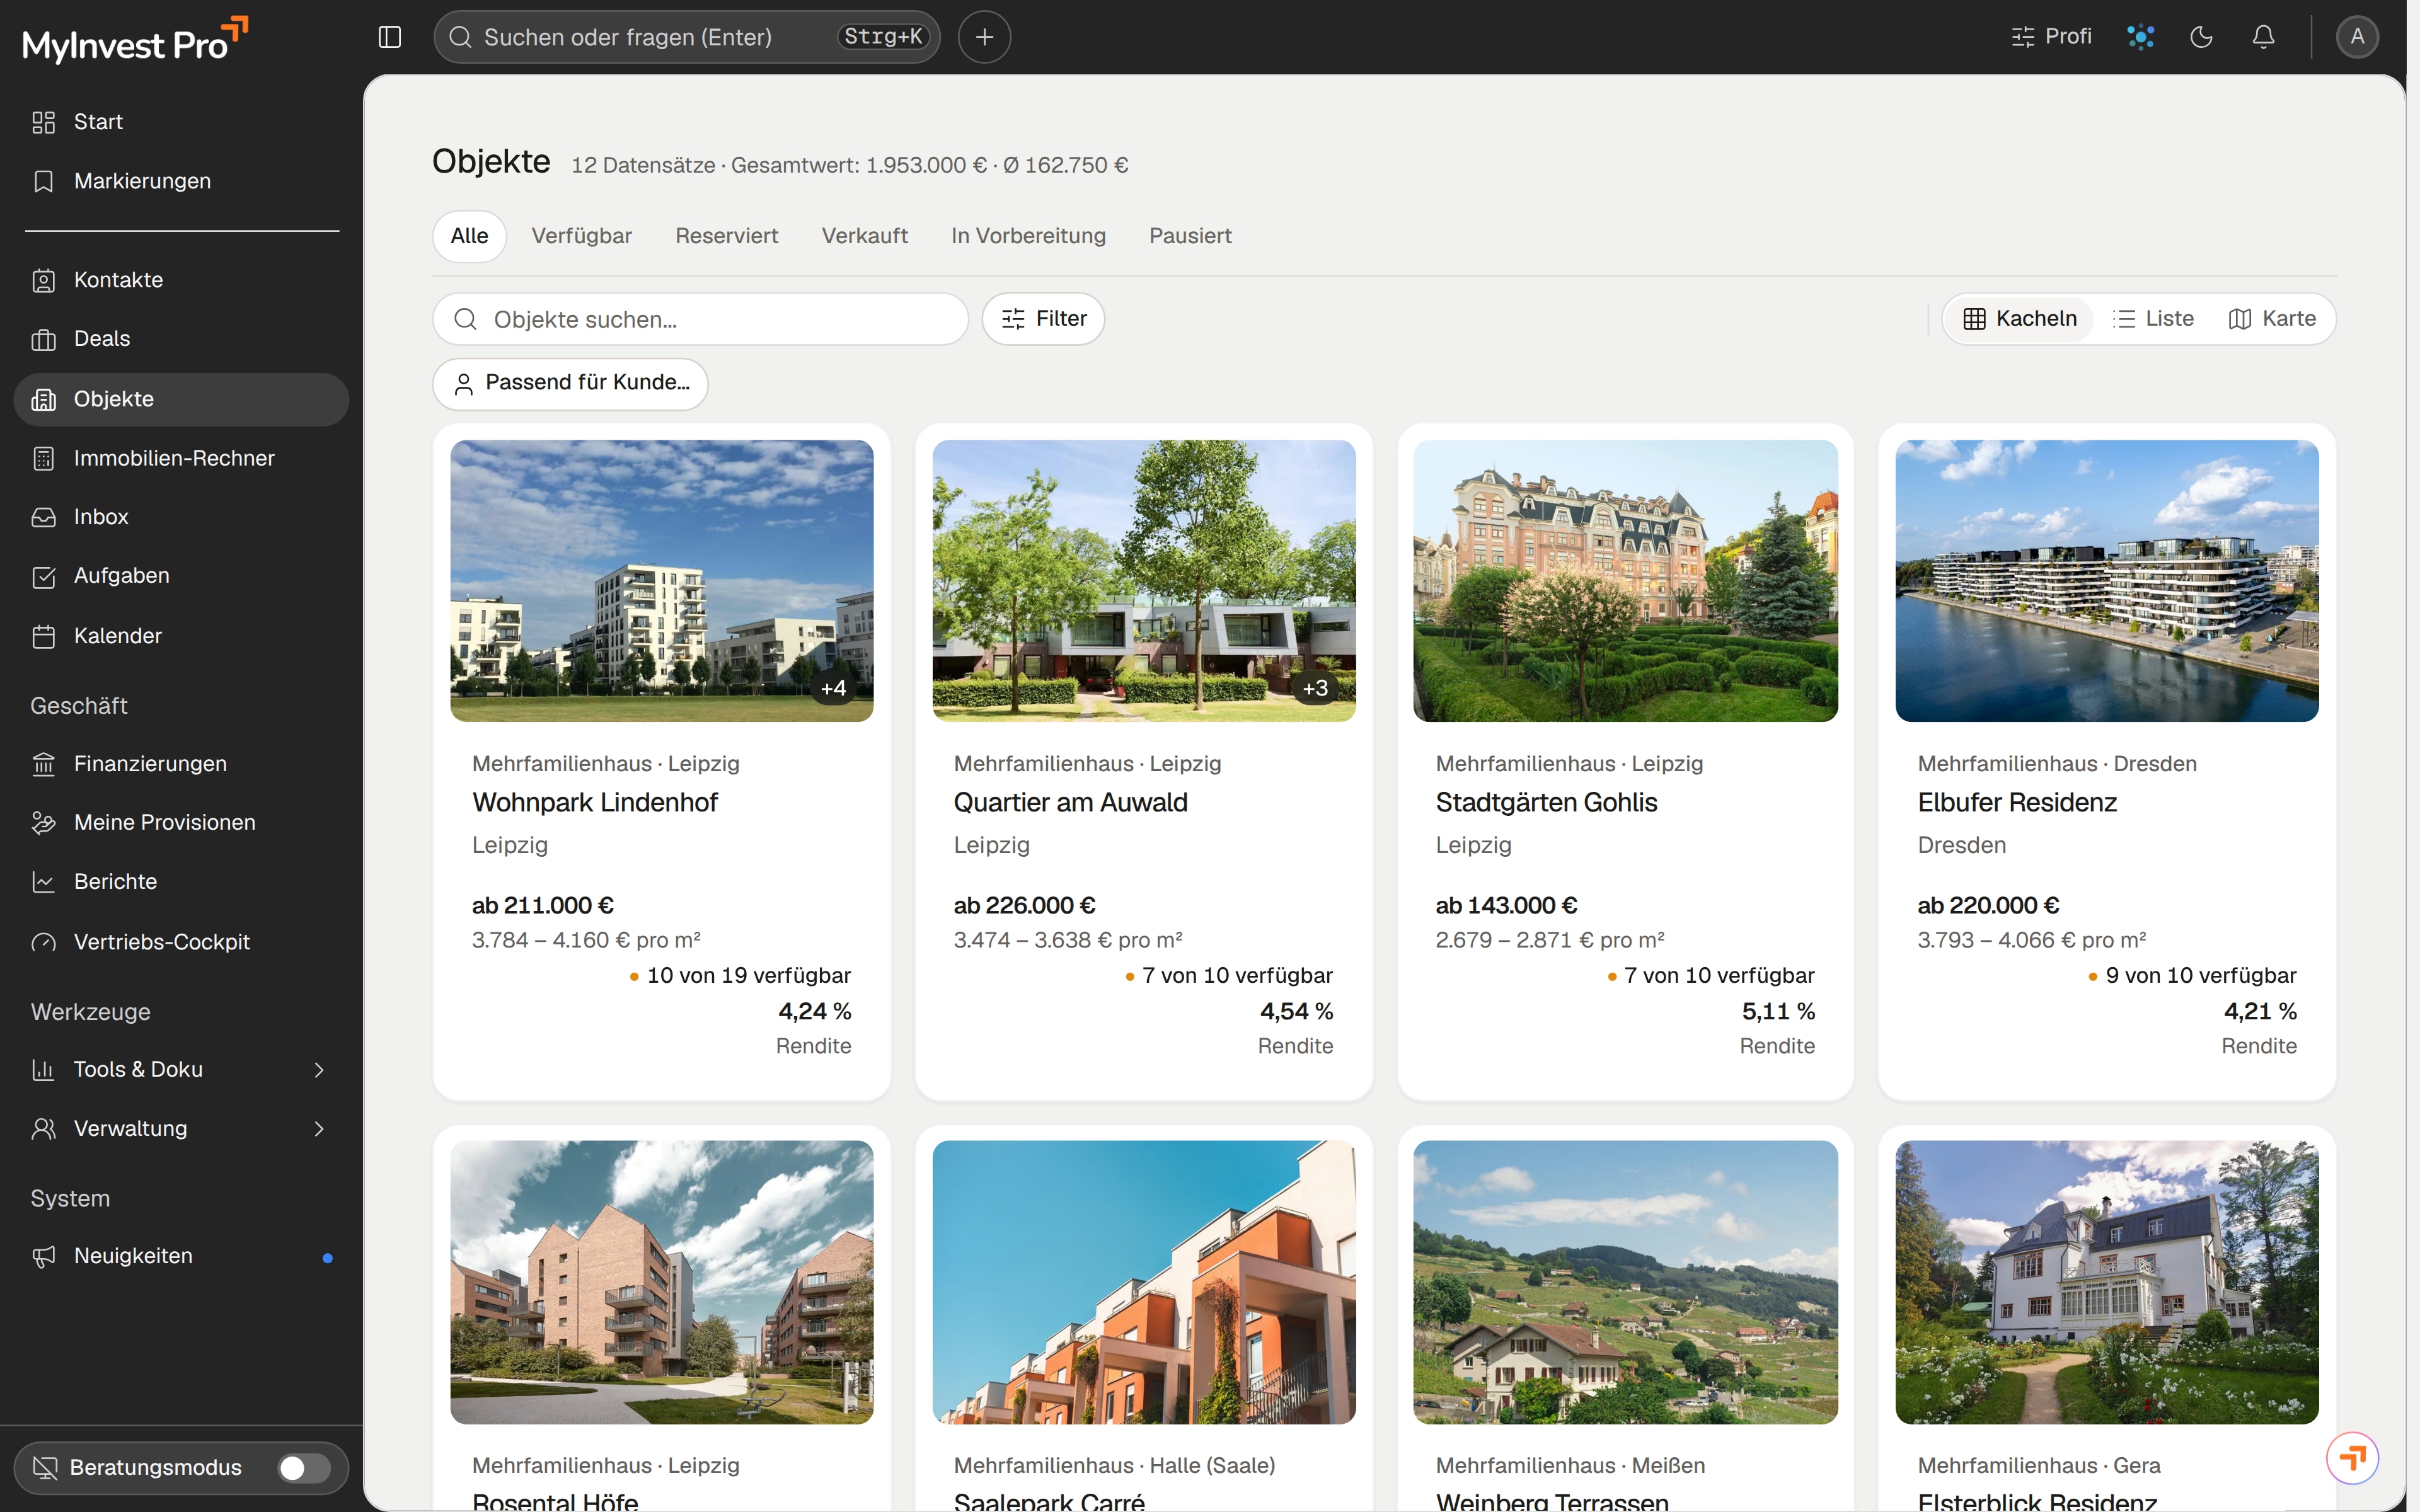This screenshot has width=2420, height=1512.
Task: Switch to Reserviert tab
Action: pos(727,236)
